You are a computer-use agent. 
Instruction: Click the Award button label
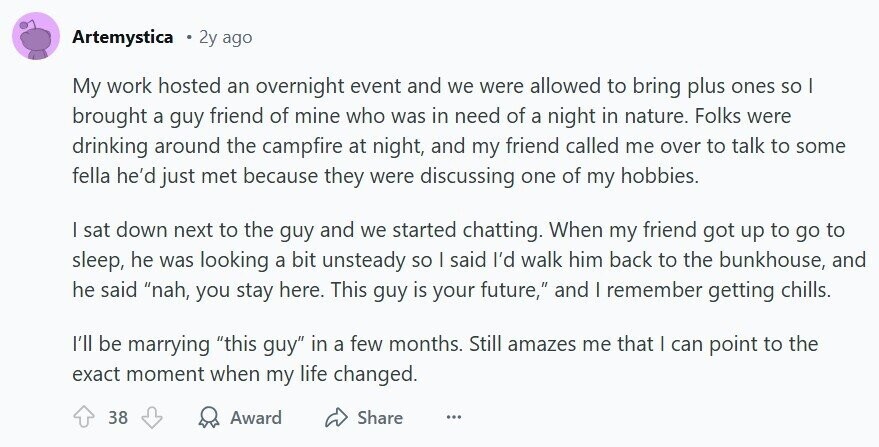tap(256, 417)
